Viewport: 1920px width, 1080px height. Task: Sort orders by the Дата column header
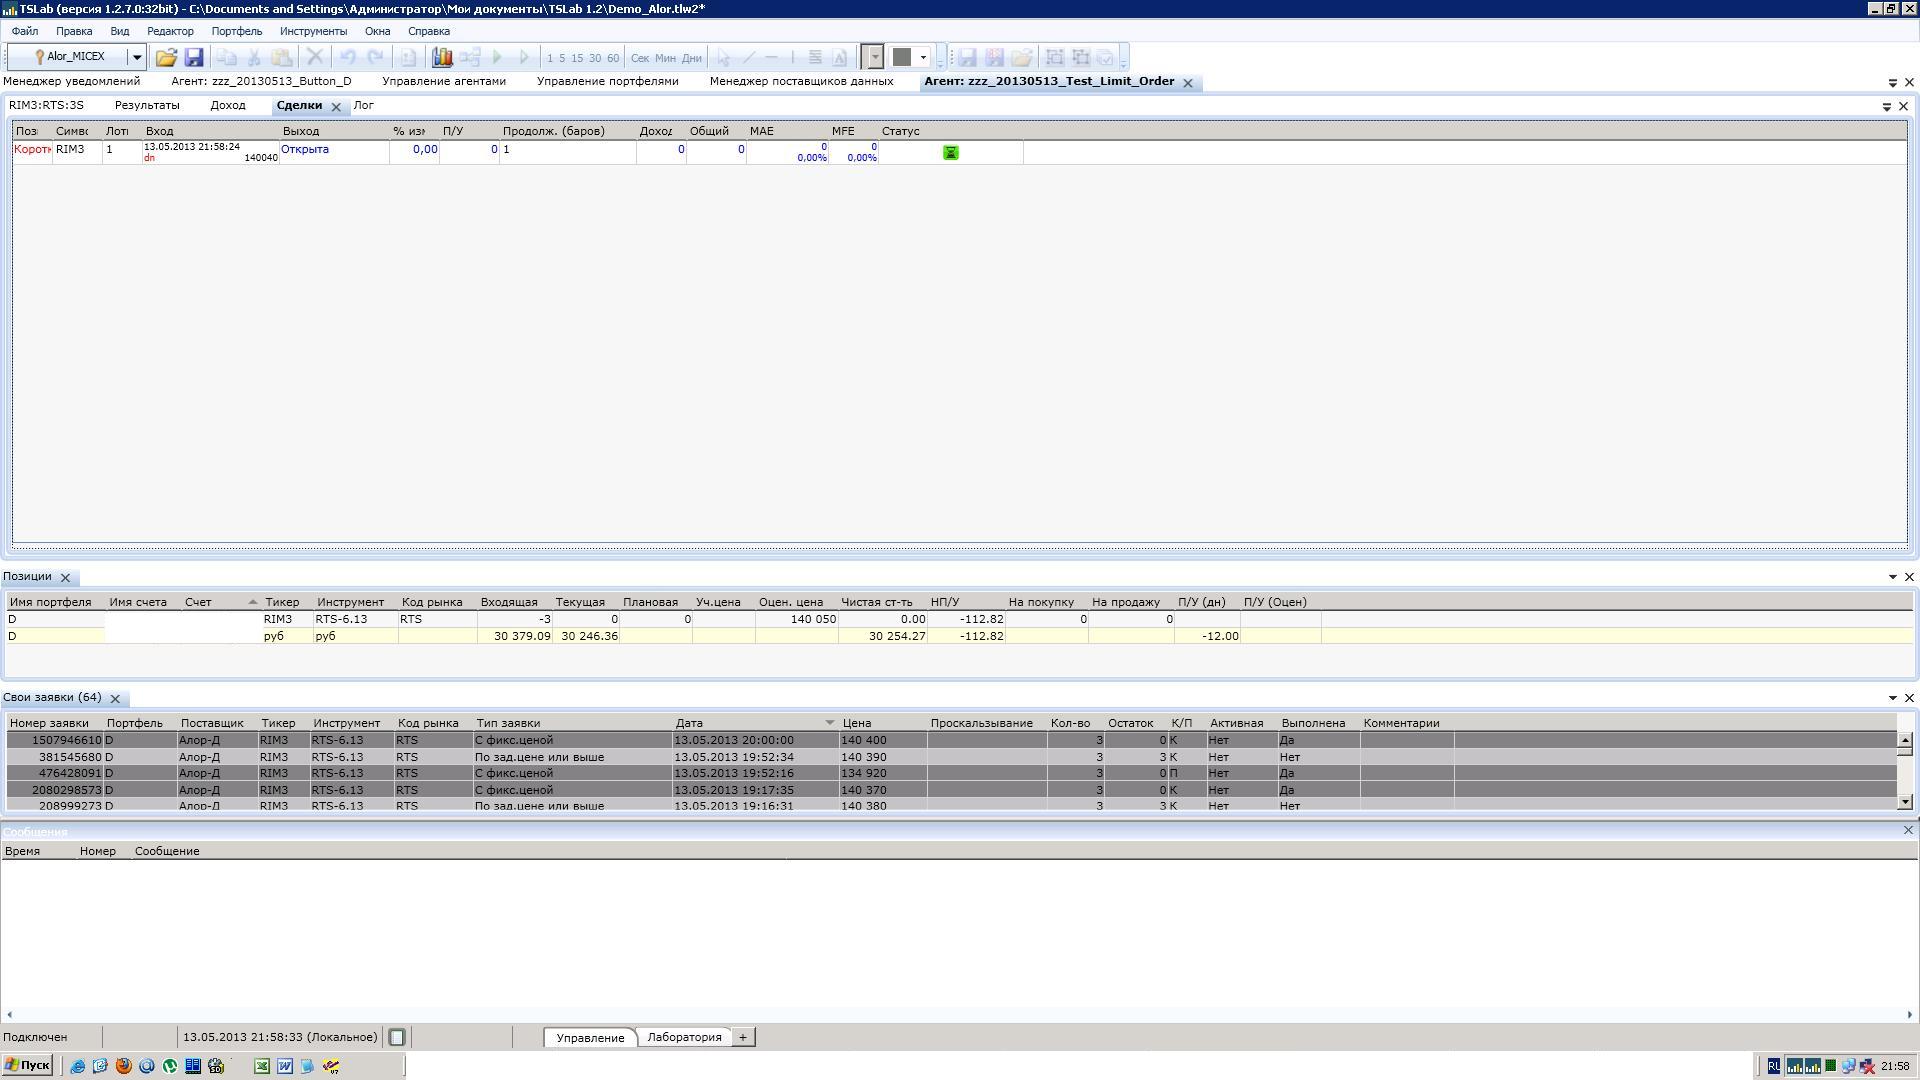[x=689, y=723]
